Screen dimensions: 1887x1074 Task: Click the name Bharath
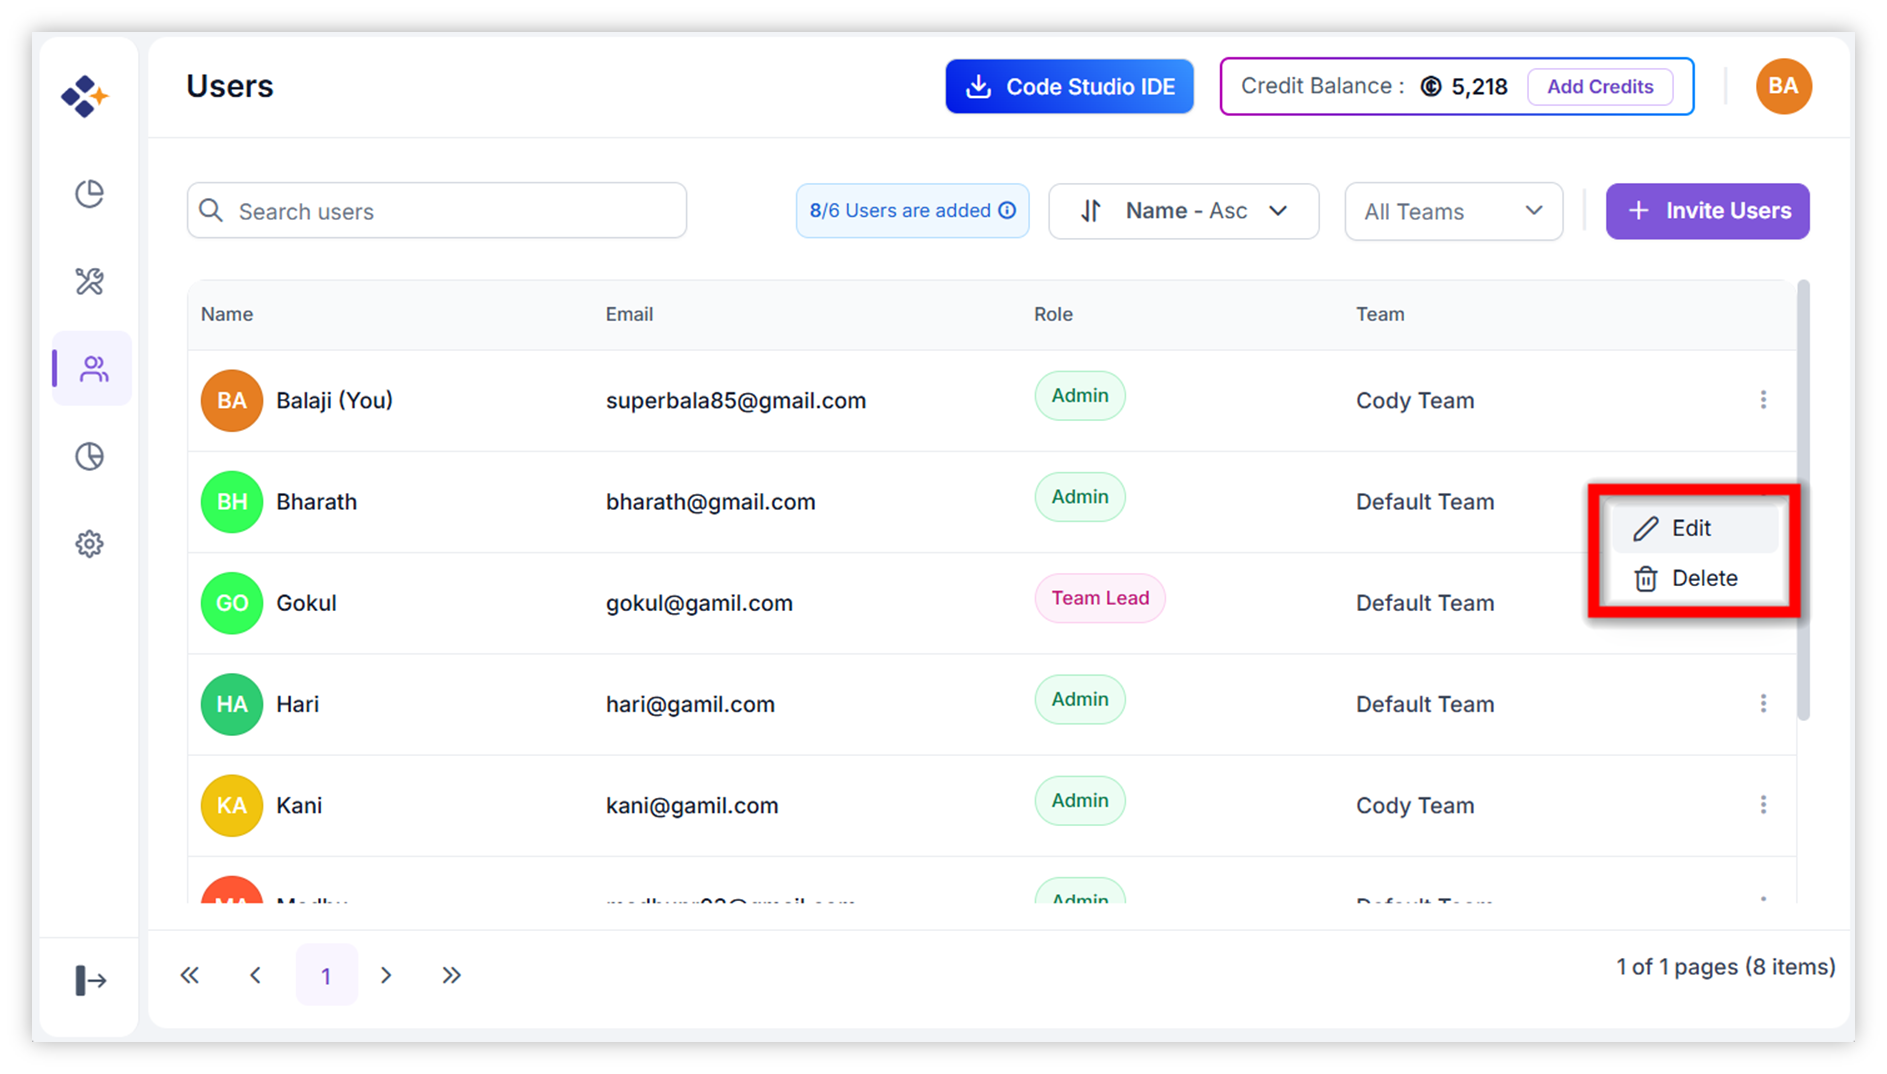(x=316, y=502)
